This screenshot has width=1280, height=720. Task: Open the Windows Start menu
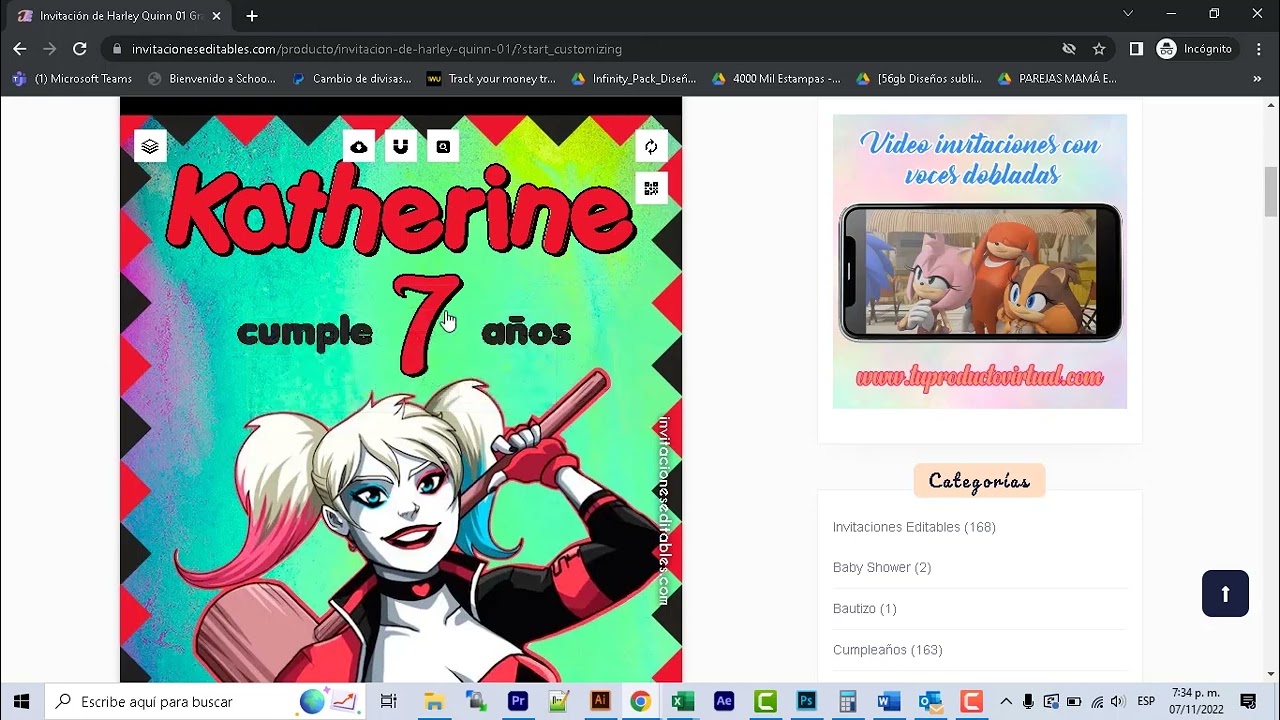[21, 701]
